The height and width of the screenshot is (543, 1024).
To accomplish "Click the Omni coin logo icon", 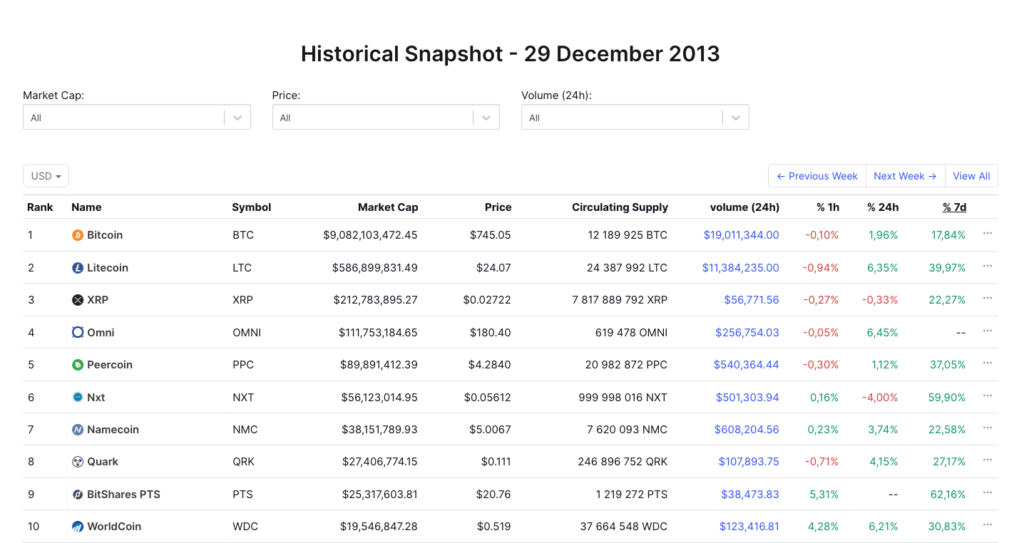I will pyautogui.click(x=78, y=333).
